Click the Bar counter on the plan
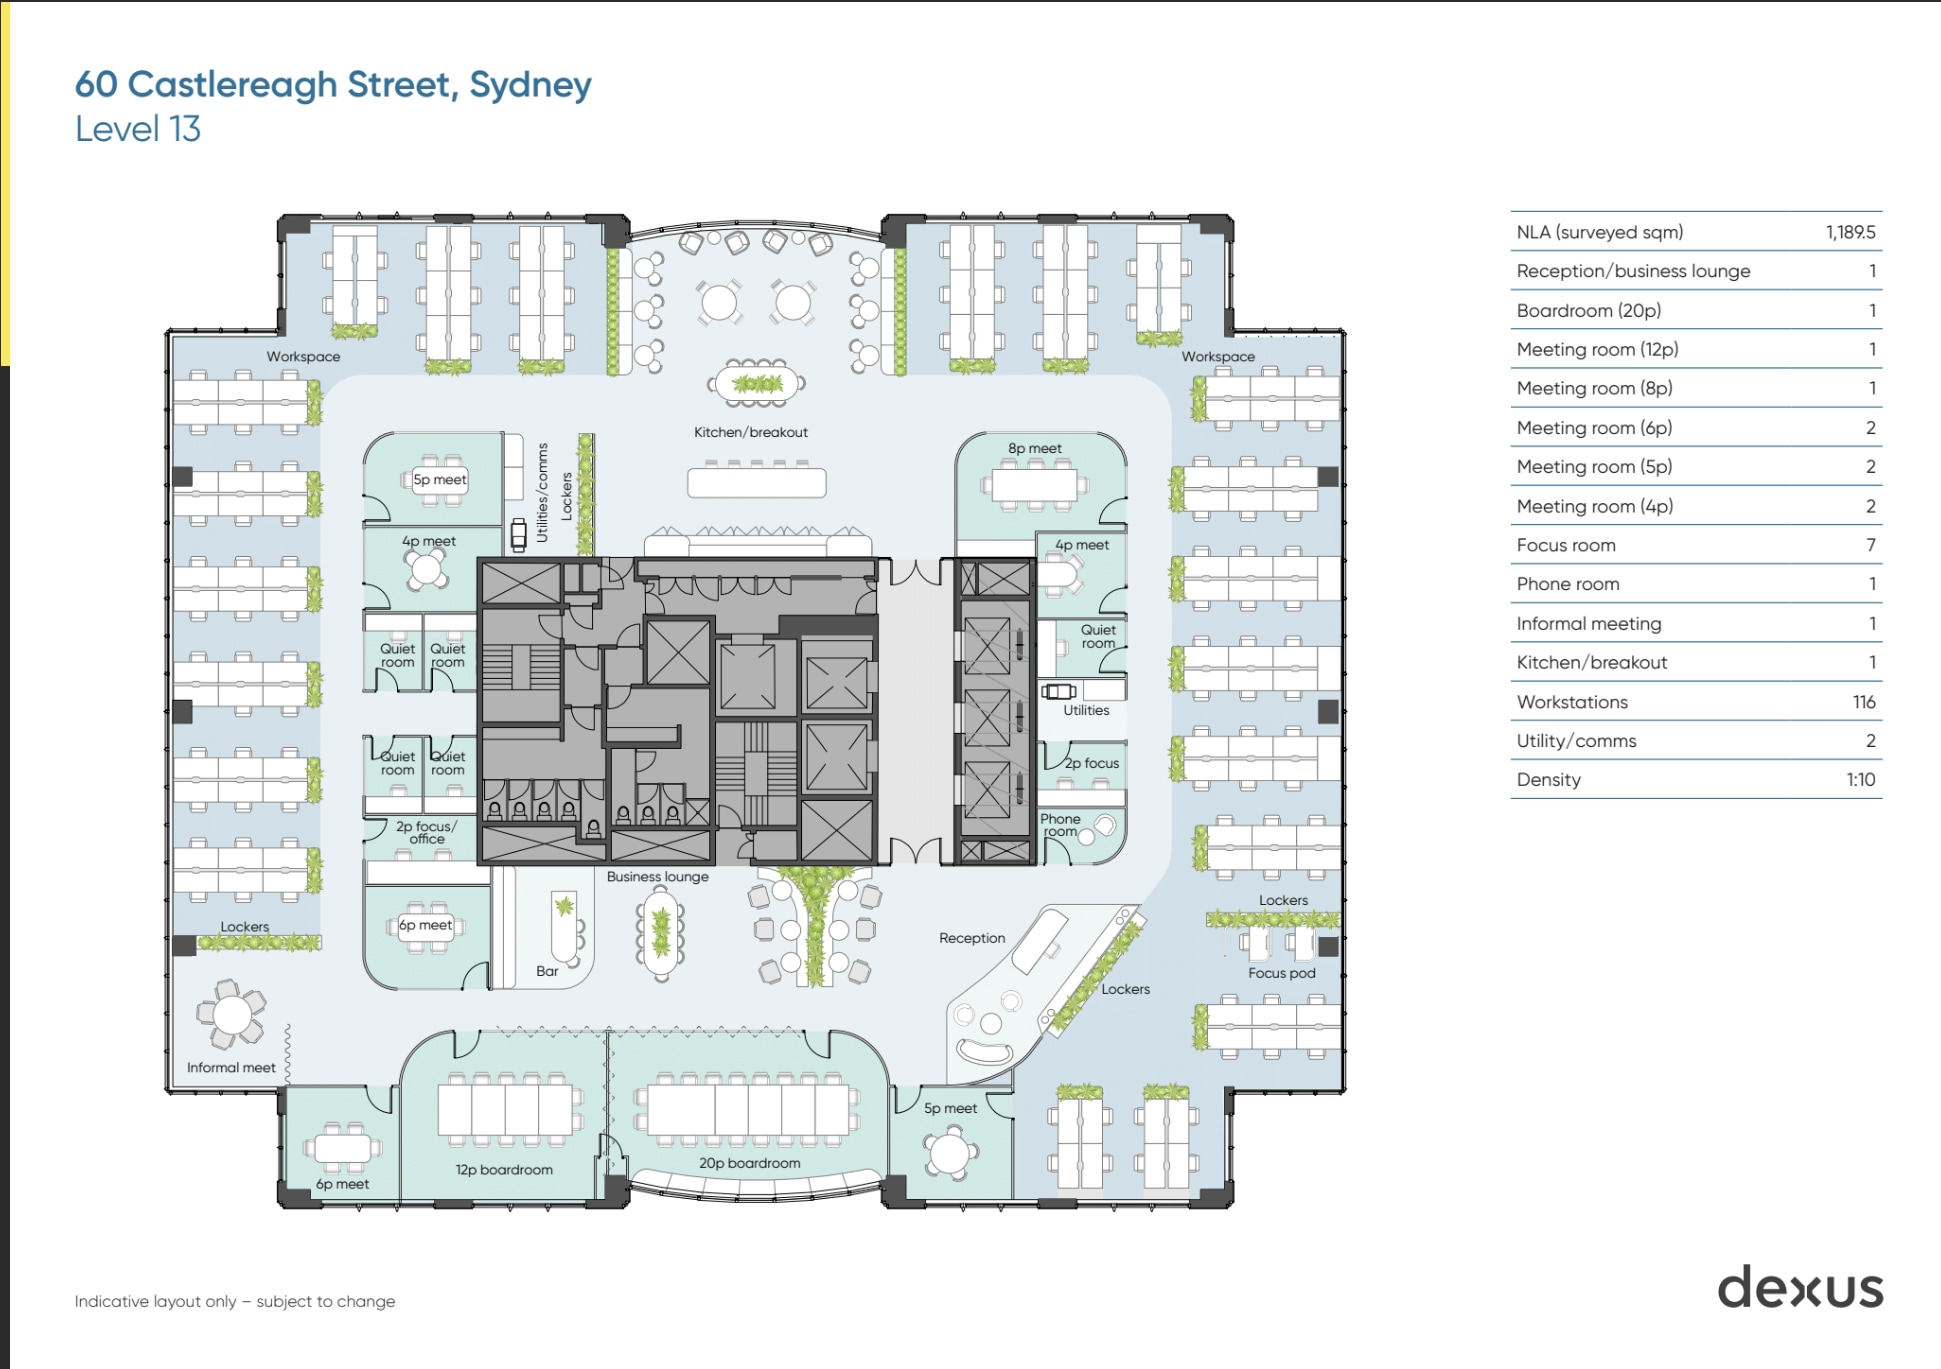Image resolution: width=1941 pixels, height=1369 pixels. [565, 925]
